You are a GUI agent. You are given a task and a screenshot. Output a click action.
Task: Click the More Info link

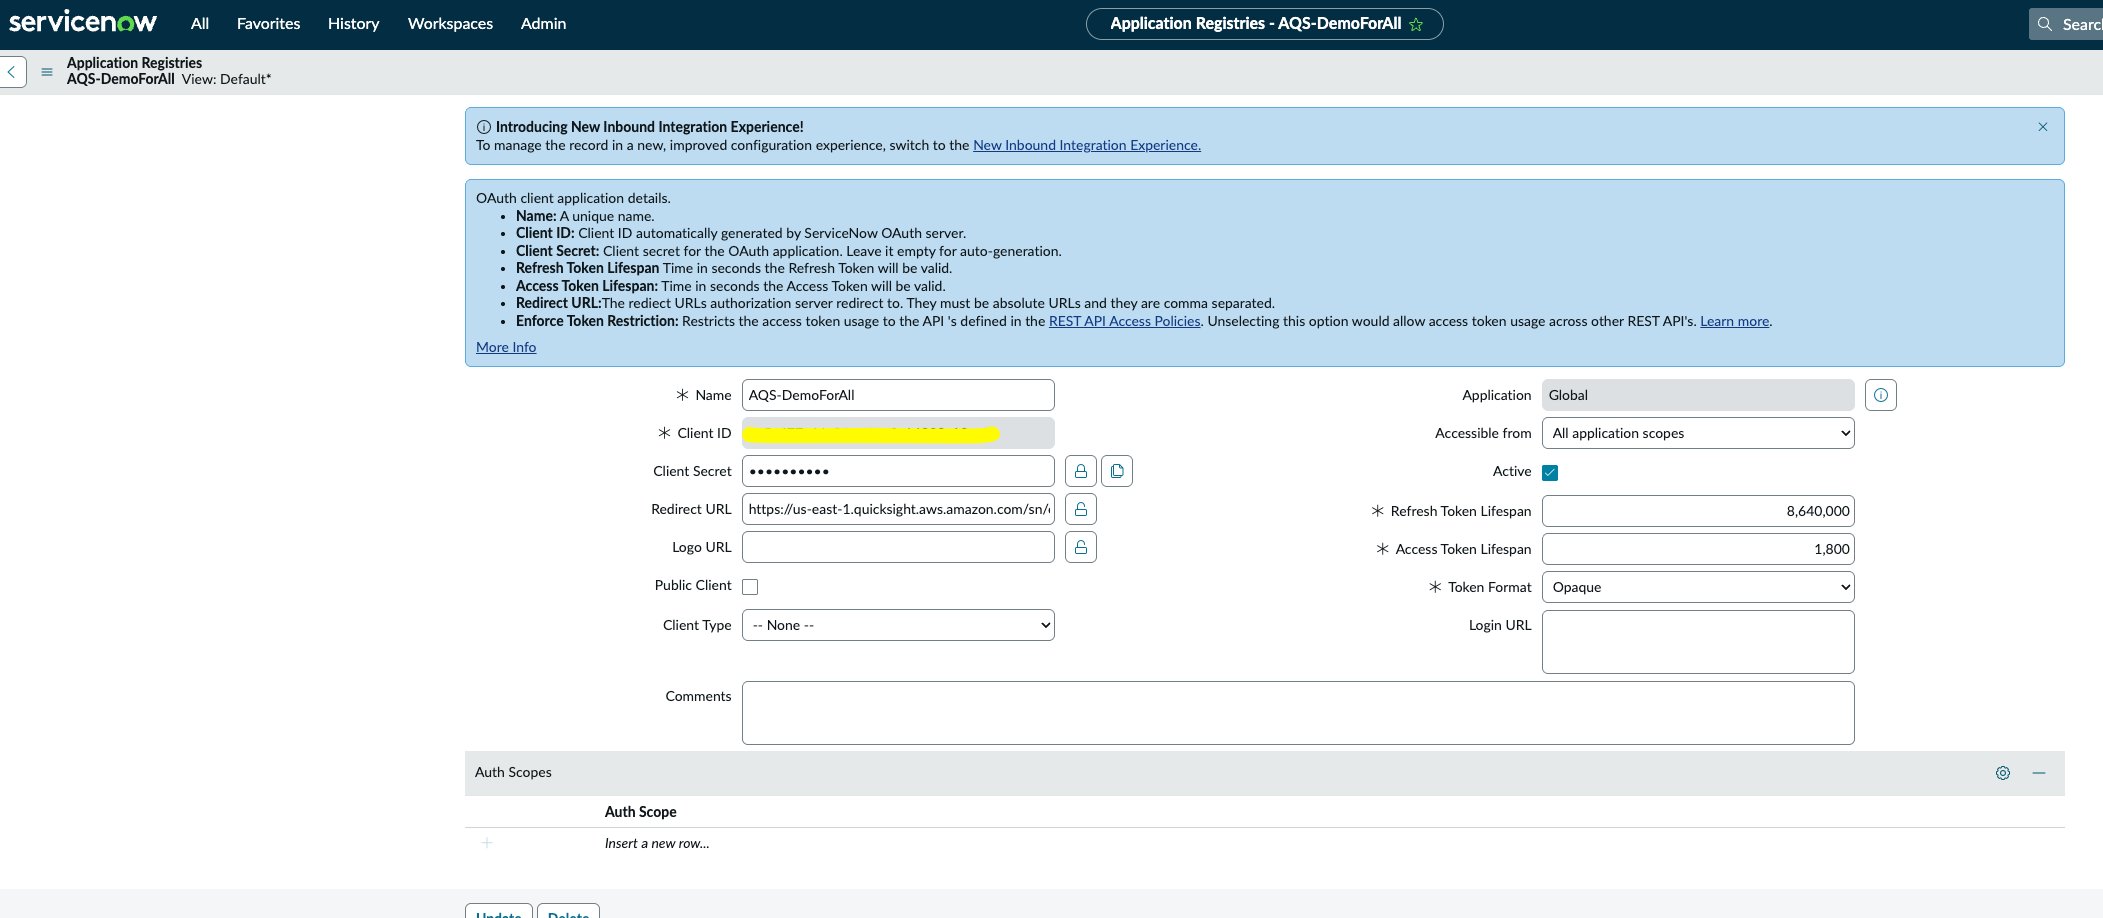click(505, 346)
